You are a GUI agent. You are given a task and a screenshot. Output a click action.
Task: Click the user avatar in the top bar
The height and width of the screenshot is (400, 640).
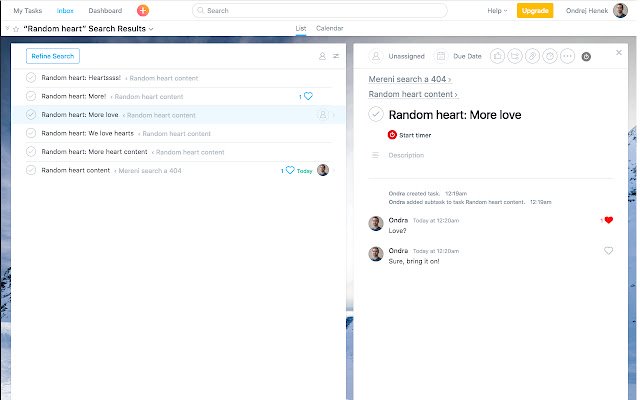620,11
